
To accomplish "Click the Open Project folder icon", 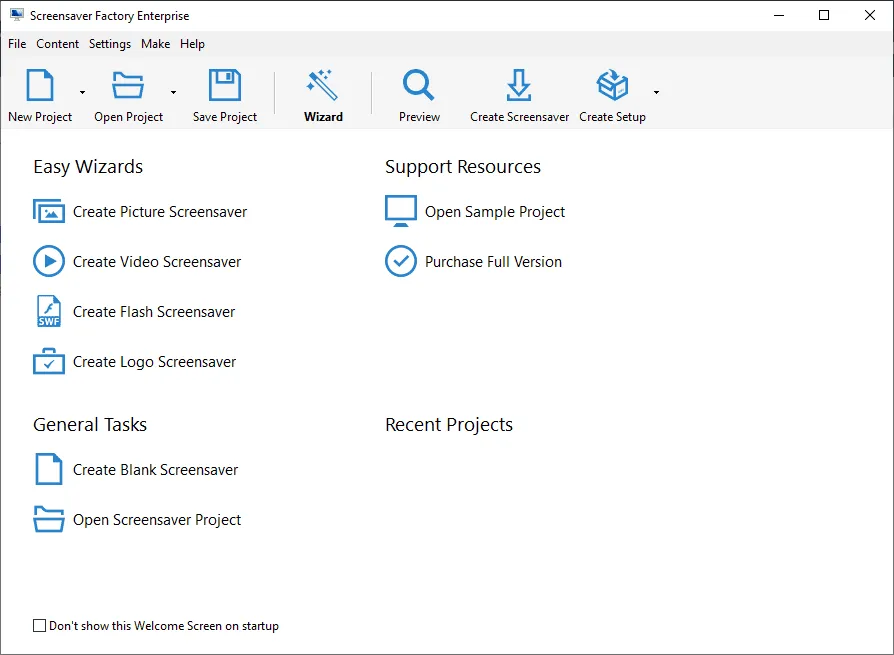I will (x=128, y=86).
